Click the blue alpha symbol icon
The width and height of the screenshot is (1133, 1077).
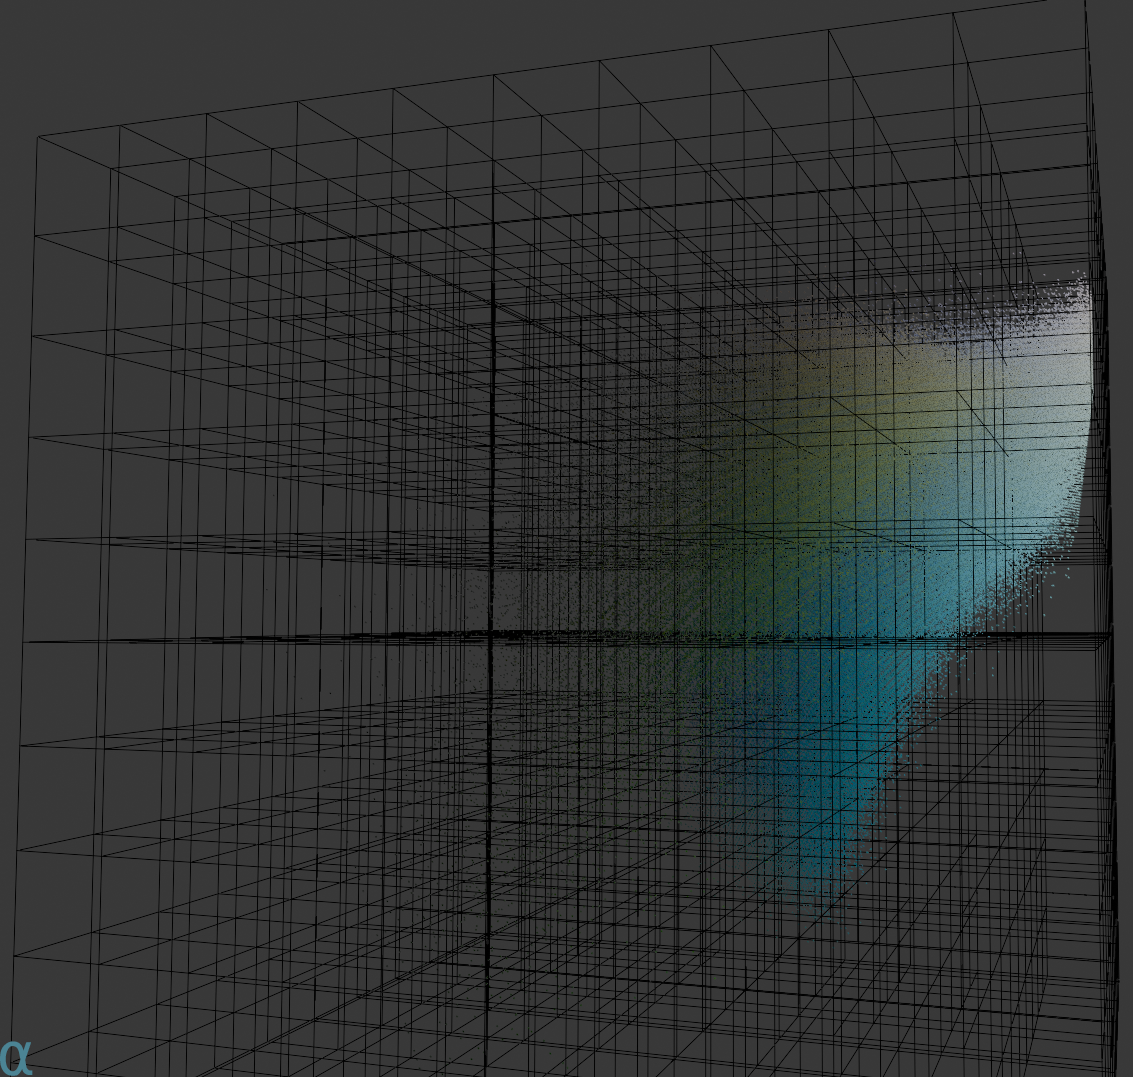pos(16,1059)
